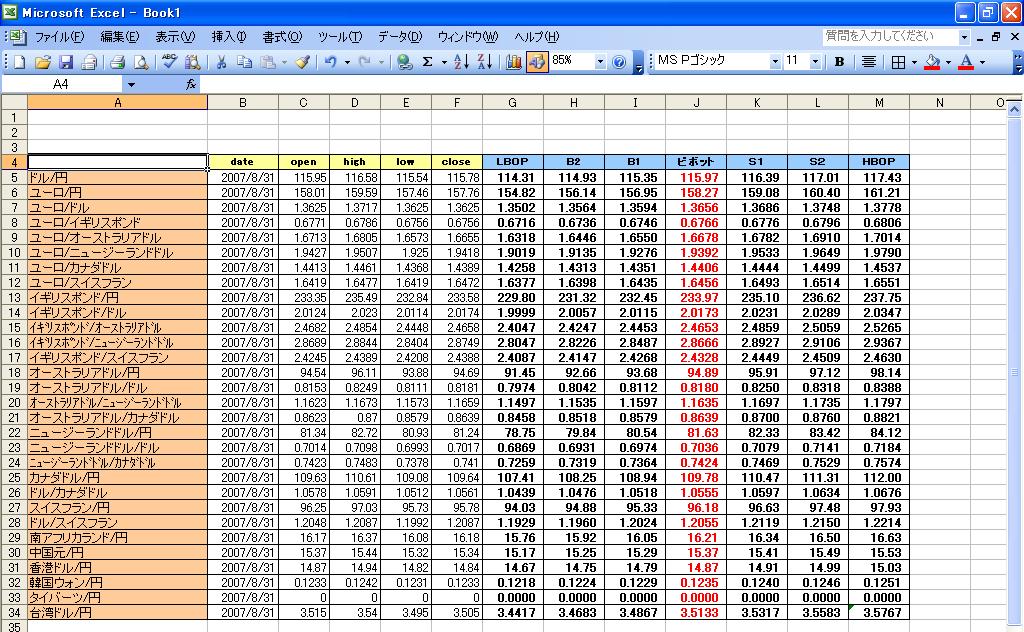Open the ツール(T) menu
Viewport: 1024px width, 632px height.
[340, 37]
